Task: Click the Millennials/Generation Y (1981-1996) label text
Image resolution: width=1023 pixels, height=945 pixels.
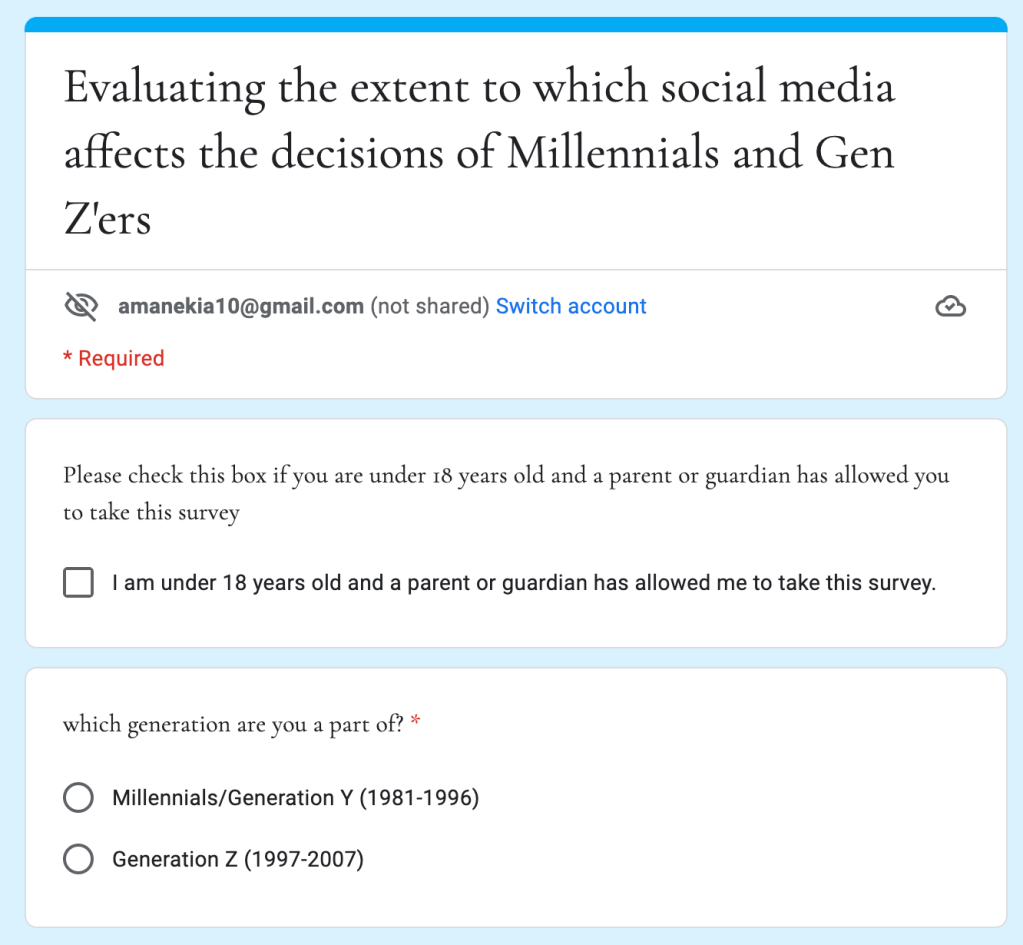Action: tap(295, 798)
